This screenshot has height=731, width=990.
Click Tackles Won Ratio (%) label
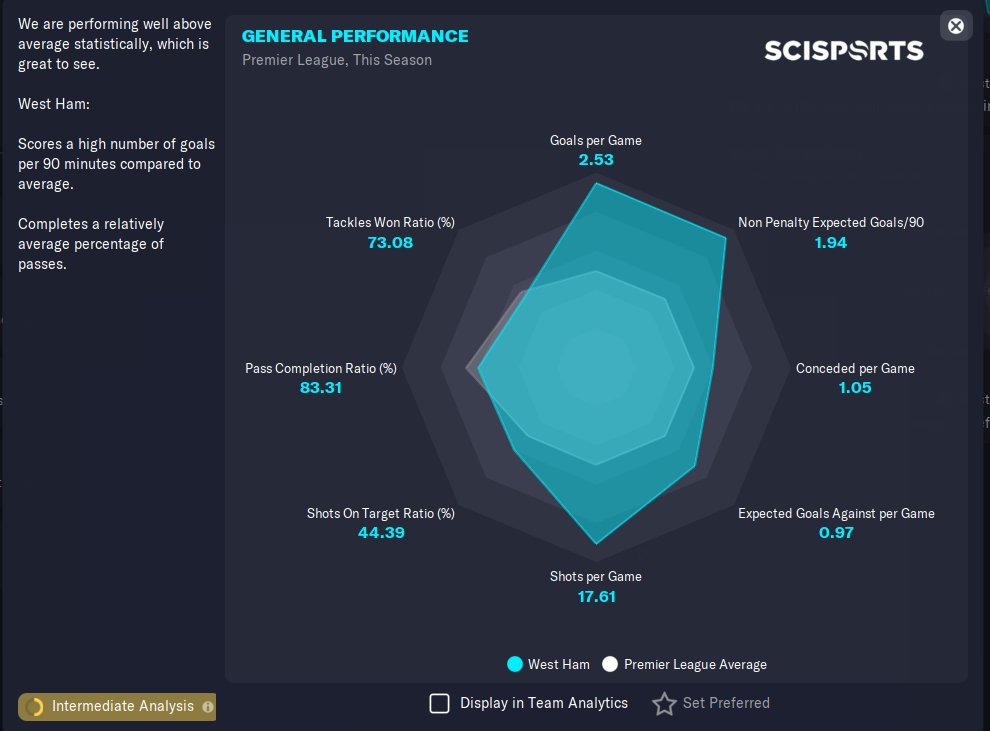click(390, 222)
